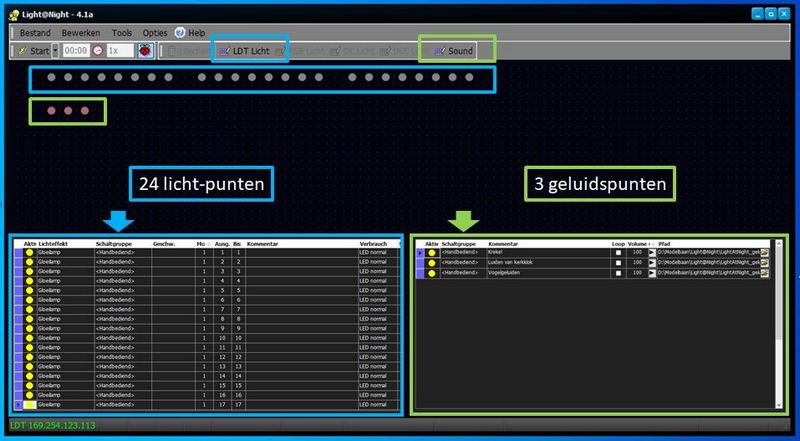Screen dimensions: 800x441
Task: Enable Loop checkbox for Krekel
Action: pyautogui.click(x=618, y=253)
